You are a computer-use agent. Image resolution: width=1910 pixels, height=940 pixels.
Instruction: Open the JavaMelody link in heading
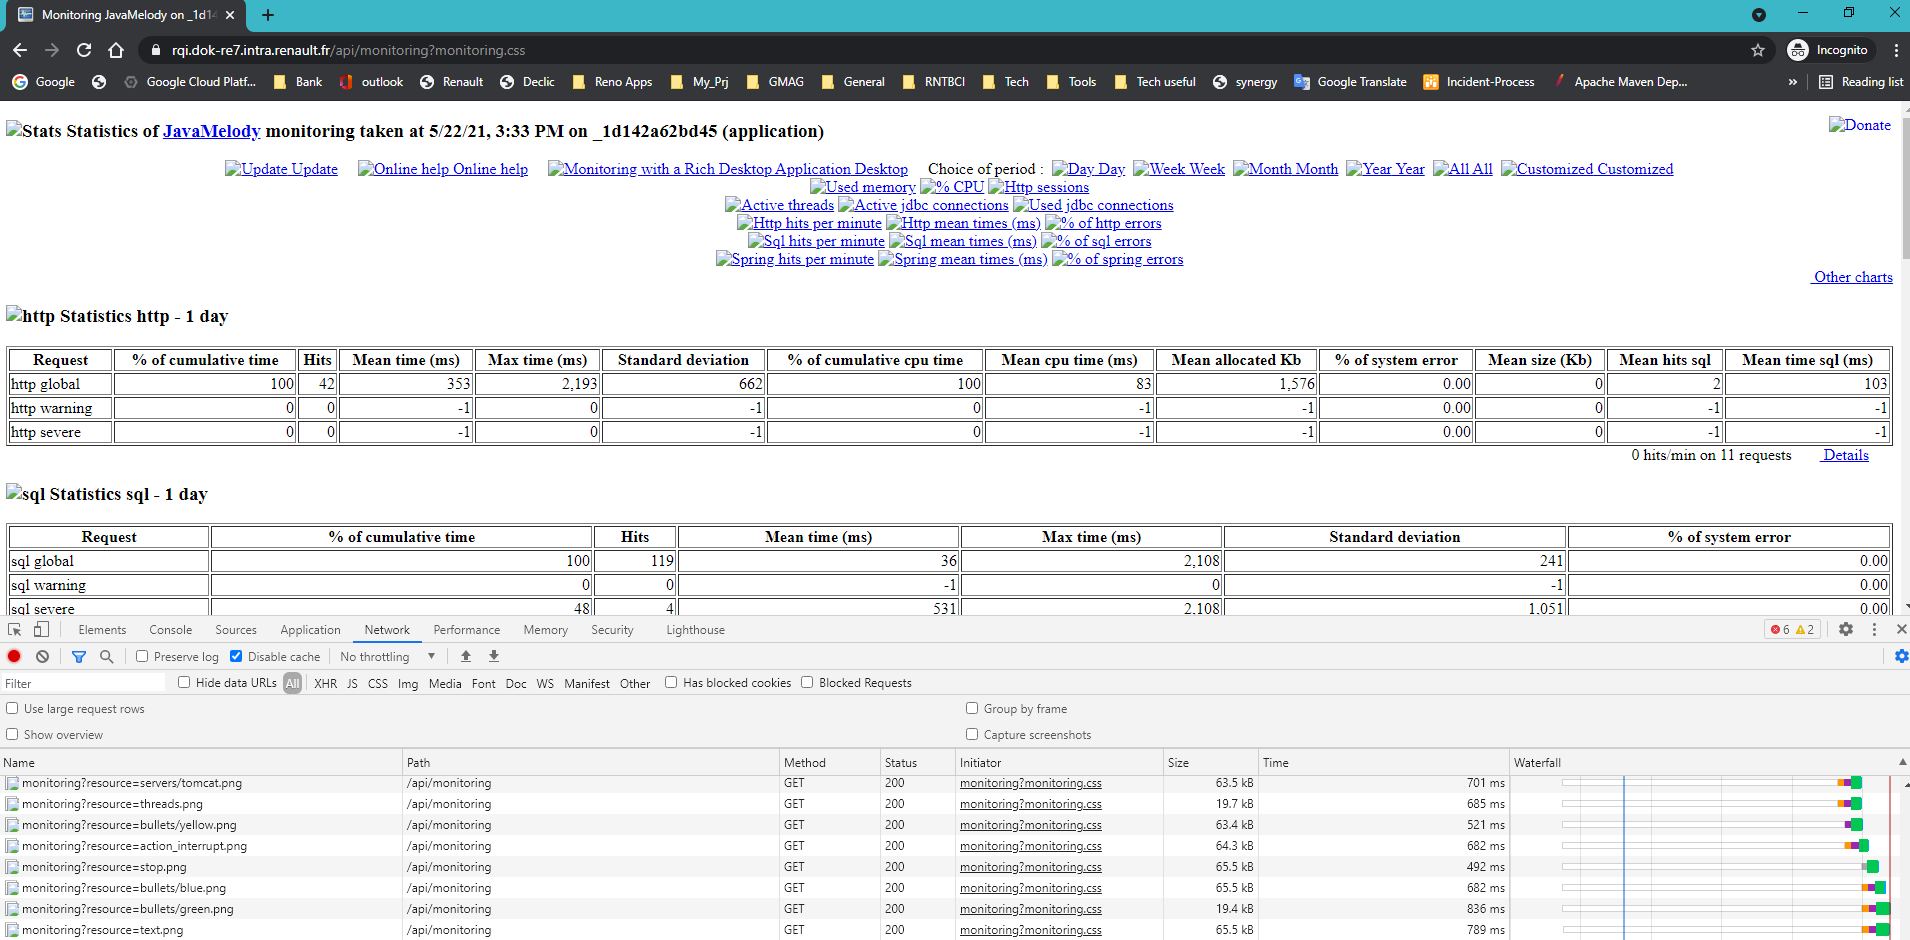pos(211,131)
